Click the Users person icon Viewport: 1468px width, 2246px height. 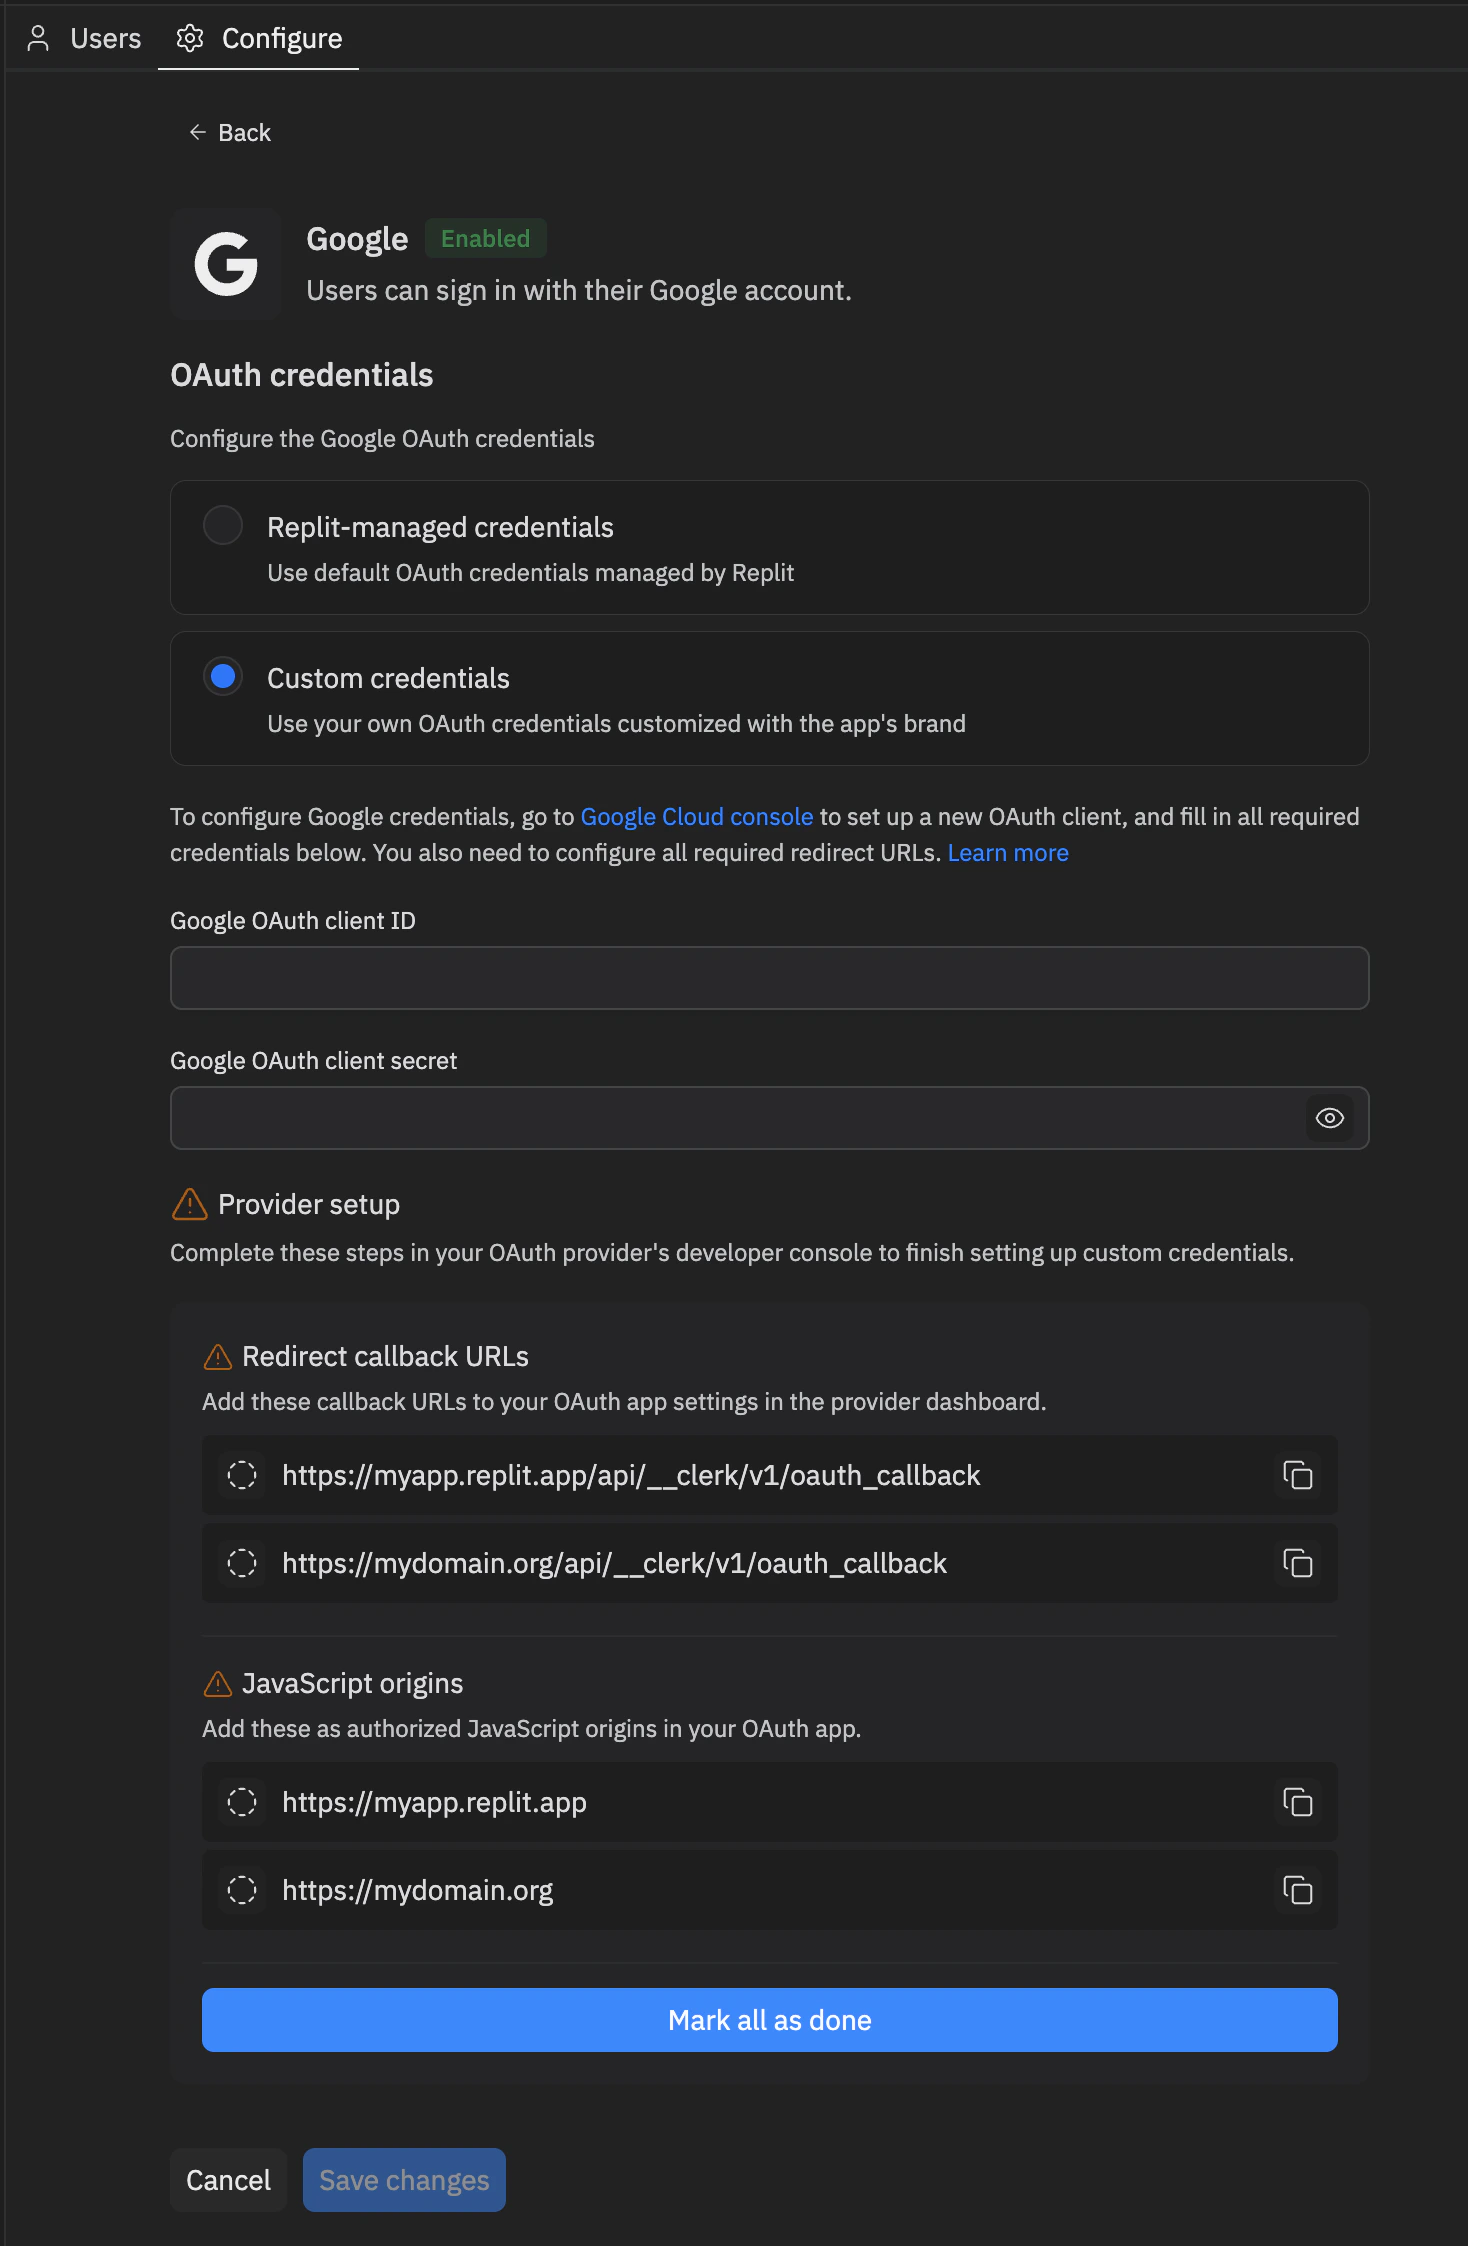point(38,38)
